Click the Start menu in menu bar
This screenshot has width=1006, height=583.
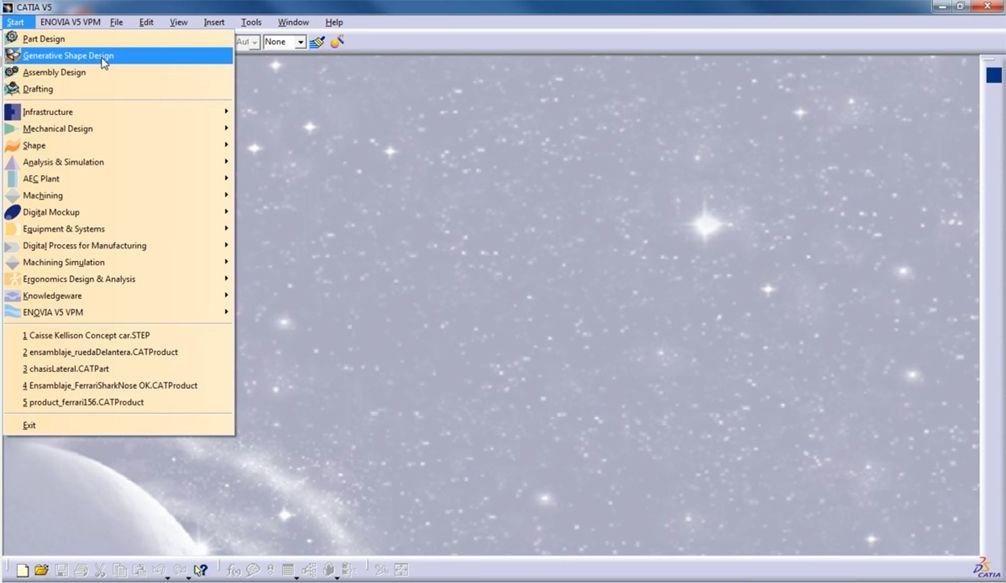click(15, 22)
